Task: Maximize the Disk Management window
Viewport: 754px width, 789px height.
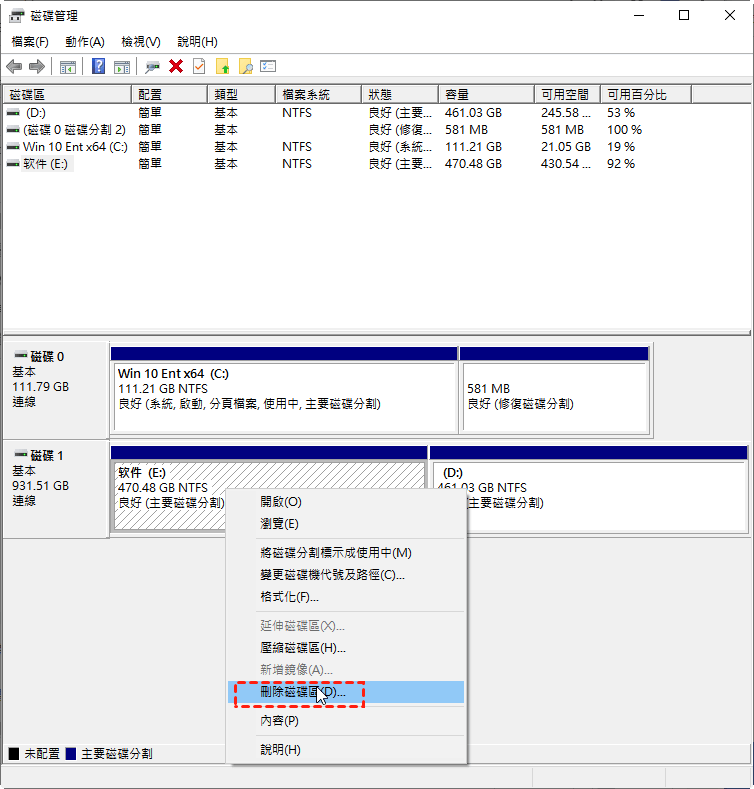Action: coord(684,16)
